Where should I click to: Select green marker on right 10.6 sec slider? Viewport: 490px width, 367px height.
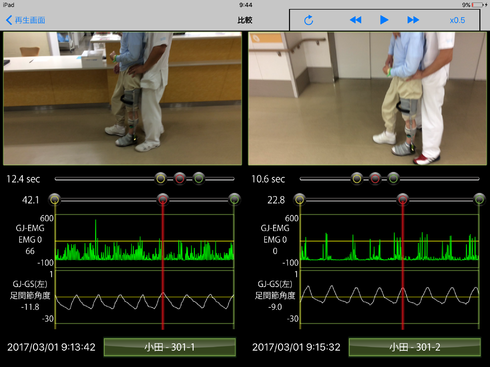[393, 179]
